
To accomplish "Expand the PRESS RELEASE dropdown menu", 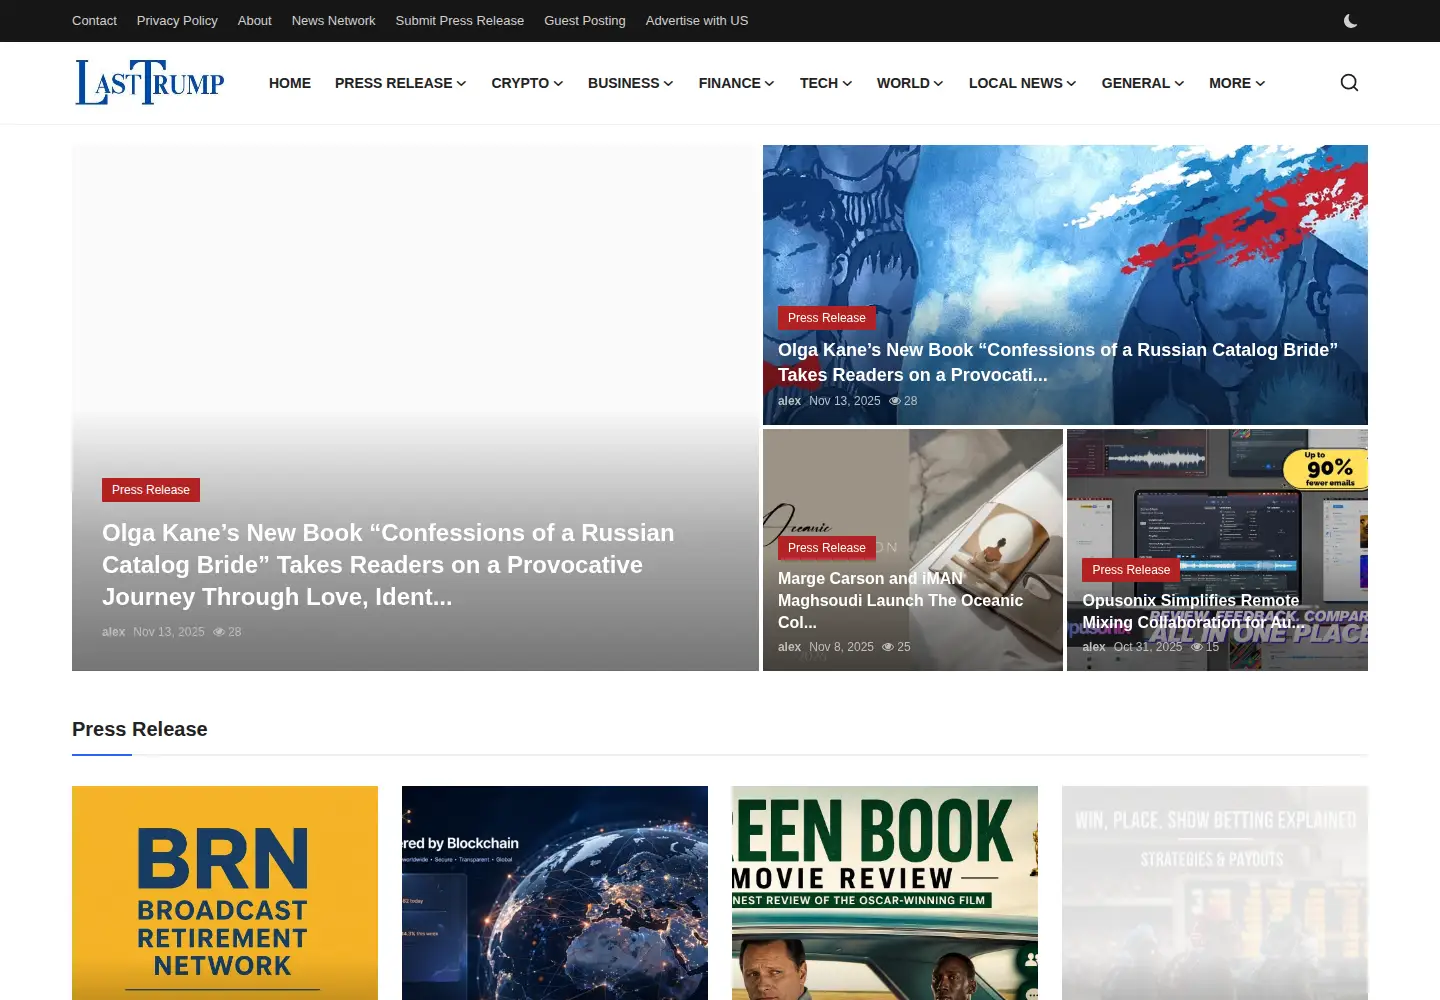I will [401, 83].
